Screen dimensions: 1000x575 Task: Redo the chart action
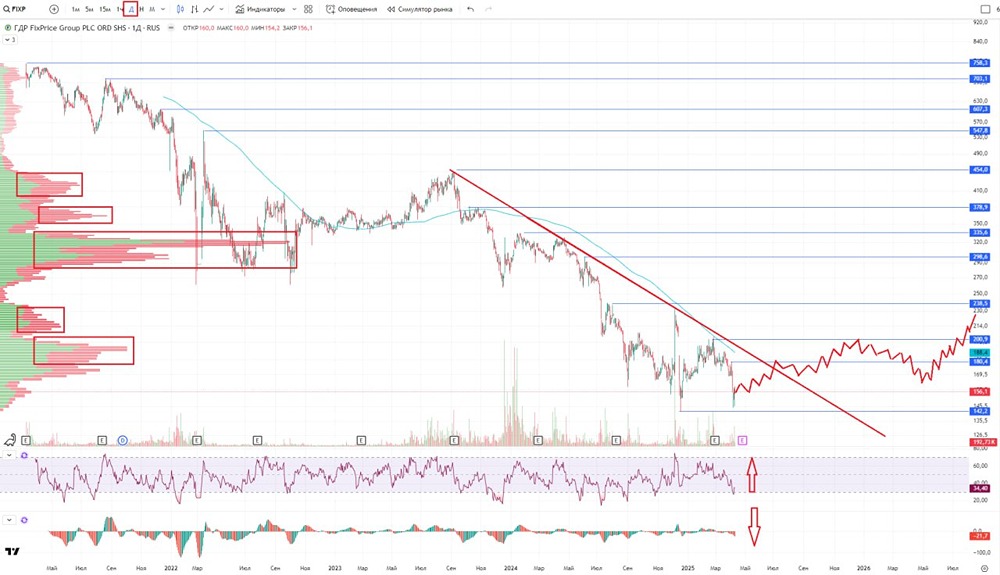pos(489,10)
